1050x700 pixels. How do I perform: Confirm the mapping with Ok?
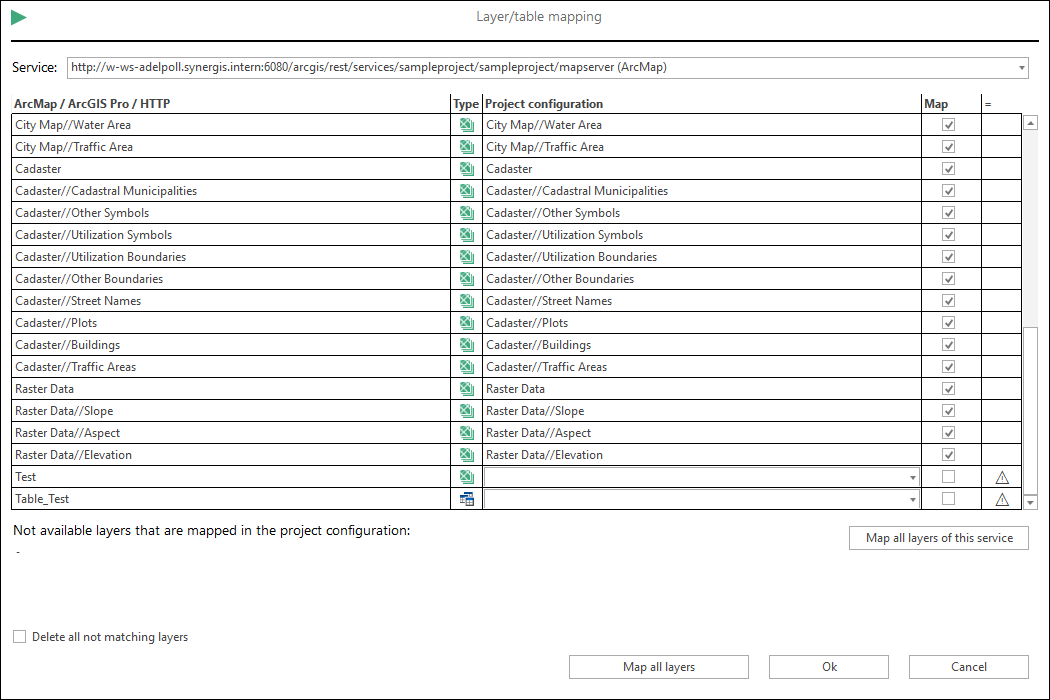tap(828, 666)
